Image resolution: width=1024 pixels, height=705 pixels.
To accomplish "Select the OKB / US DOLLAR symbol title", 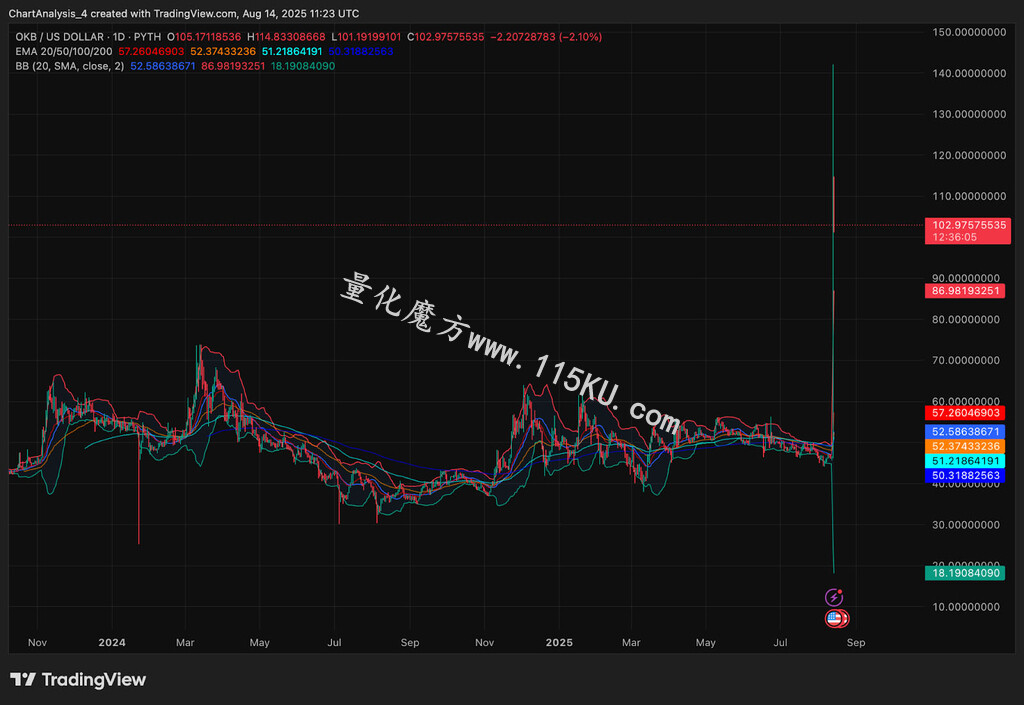I will [60, 37].
